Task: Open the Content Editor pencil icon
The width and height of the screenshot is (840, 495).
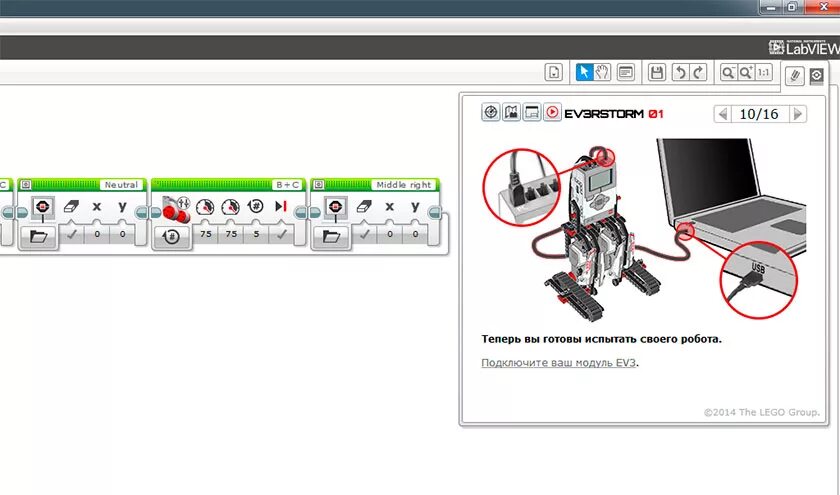Action: [x=795, y=76]
